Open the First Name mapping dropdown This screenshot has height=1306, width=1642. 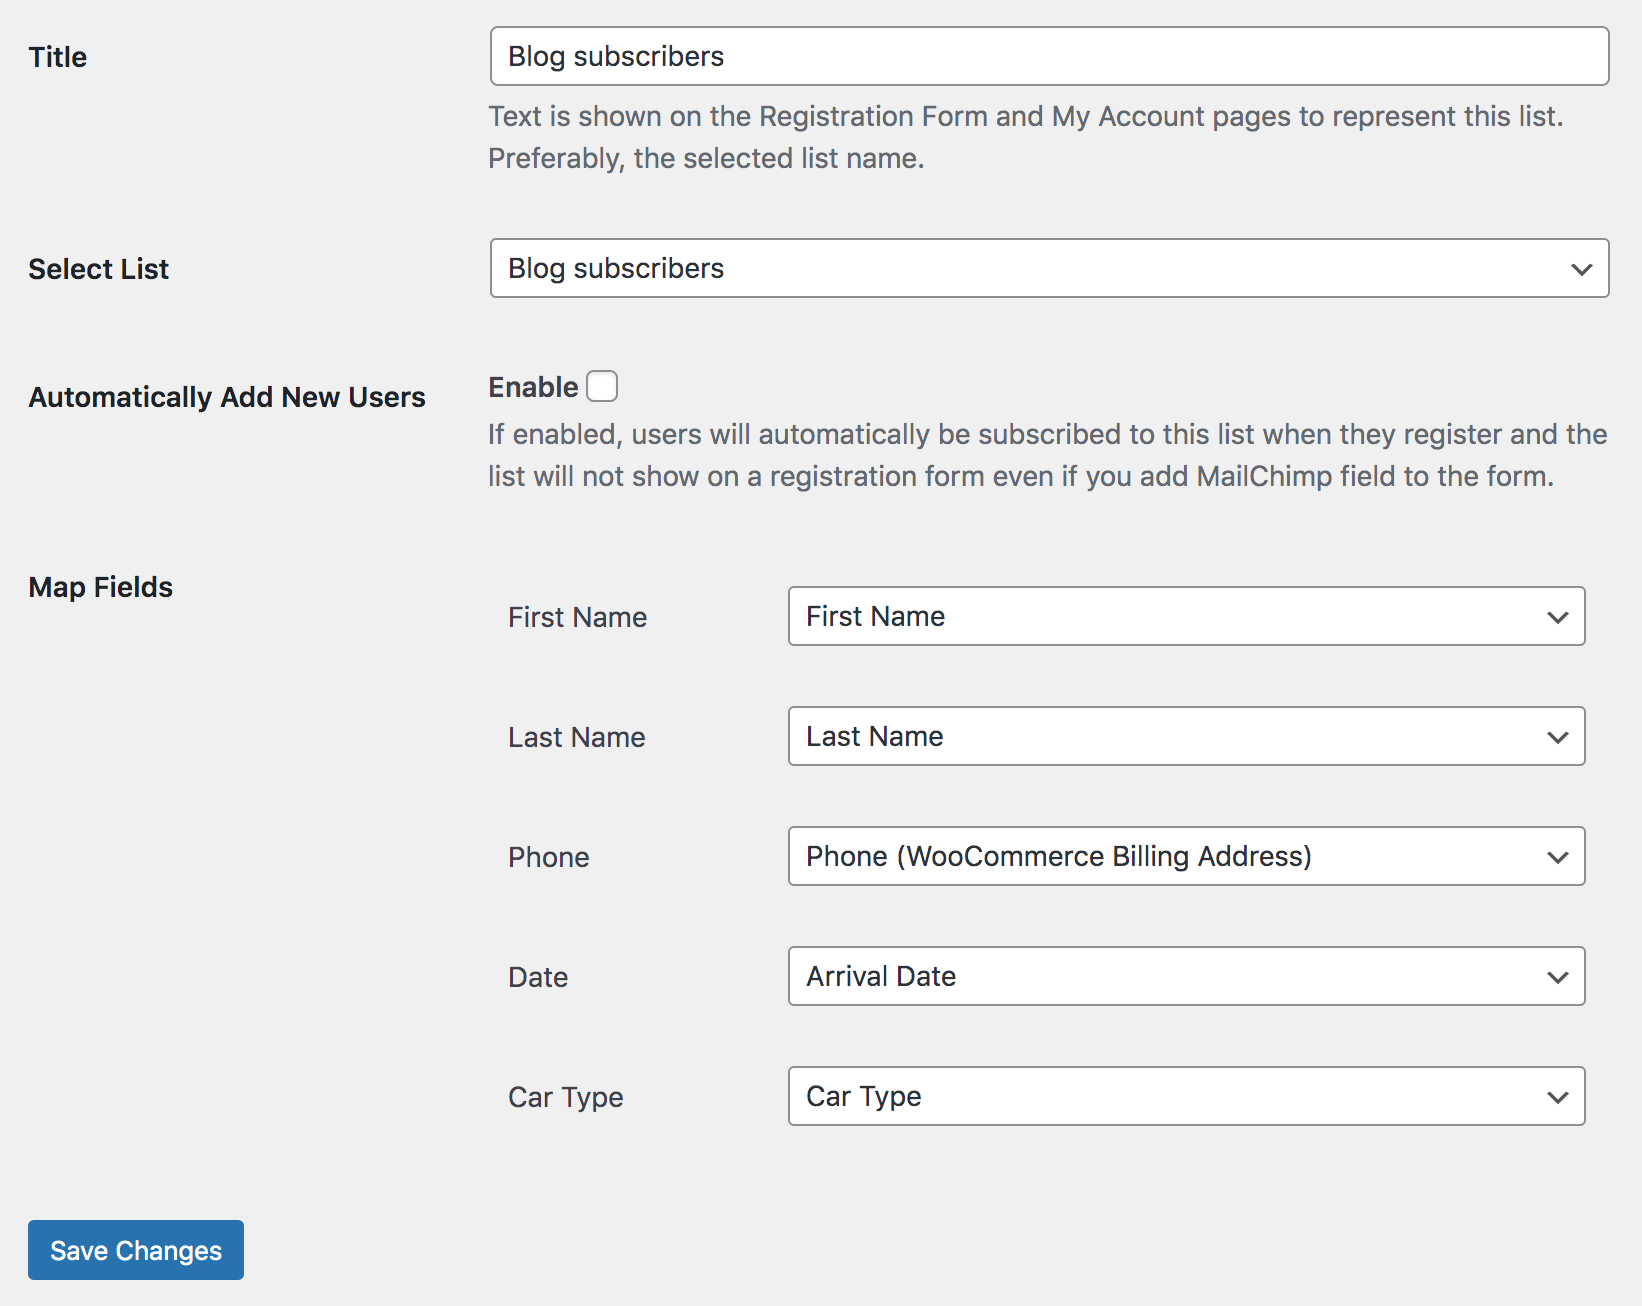pos(1186,616)
